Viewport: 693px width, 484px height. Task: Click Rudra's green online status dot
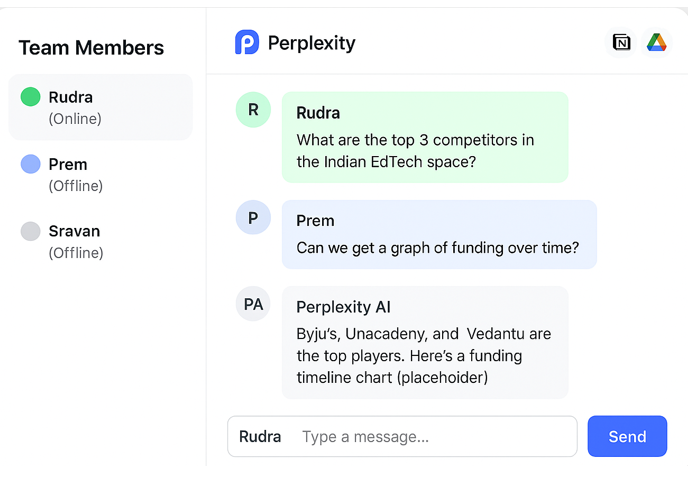point(30,97)
